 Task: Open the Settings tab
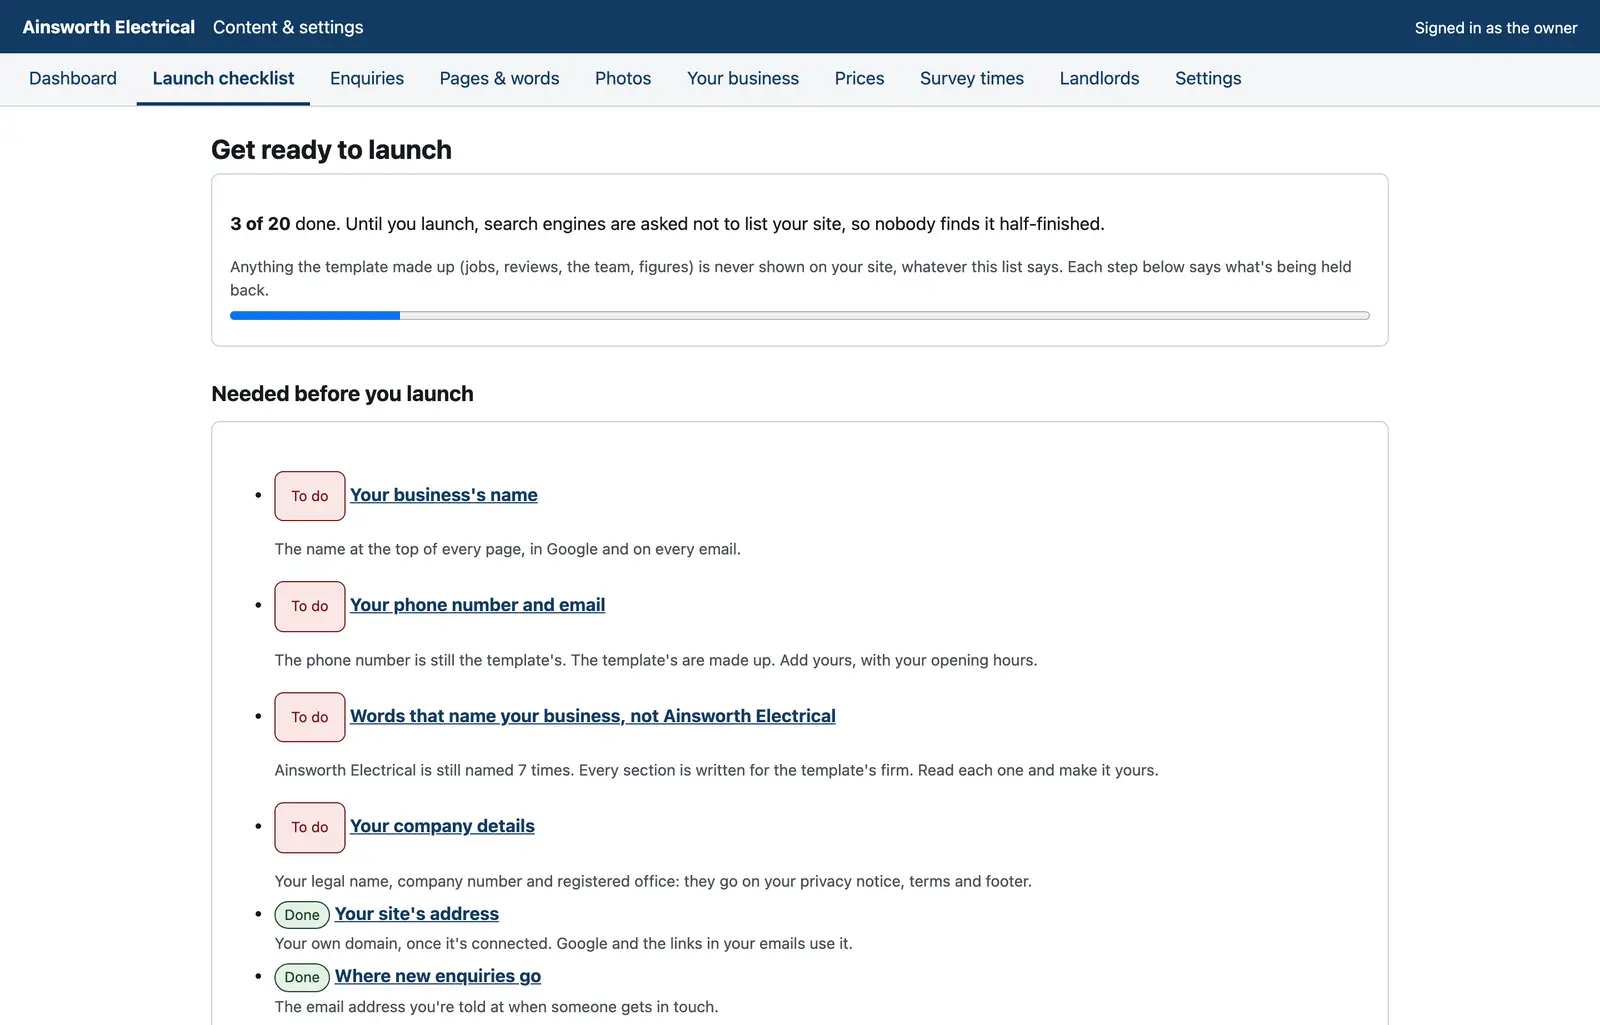coord(1208,78)
